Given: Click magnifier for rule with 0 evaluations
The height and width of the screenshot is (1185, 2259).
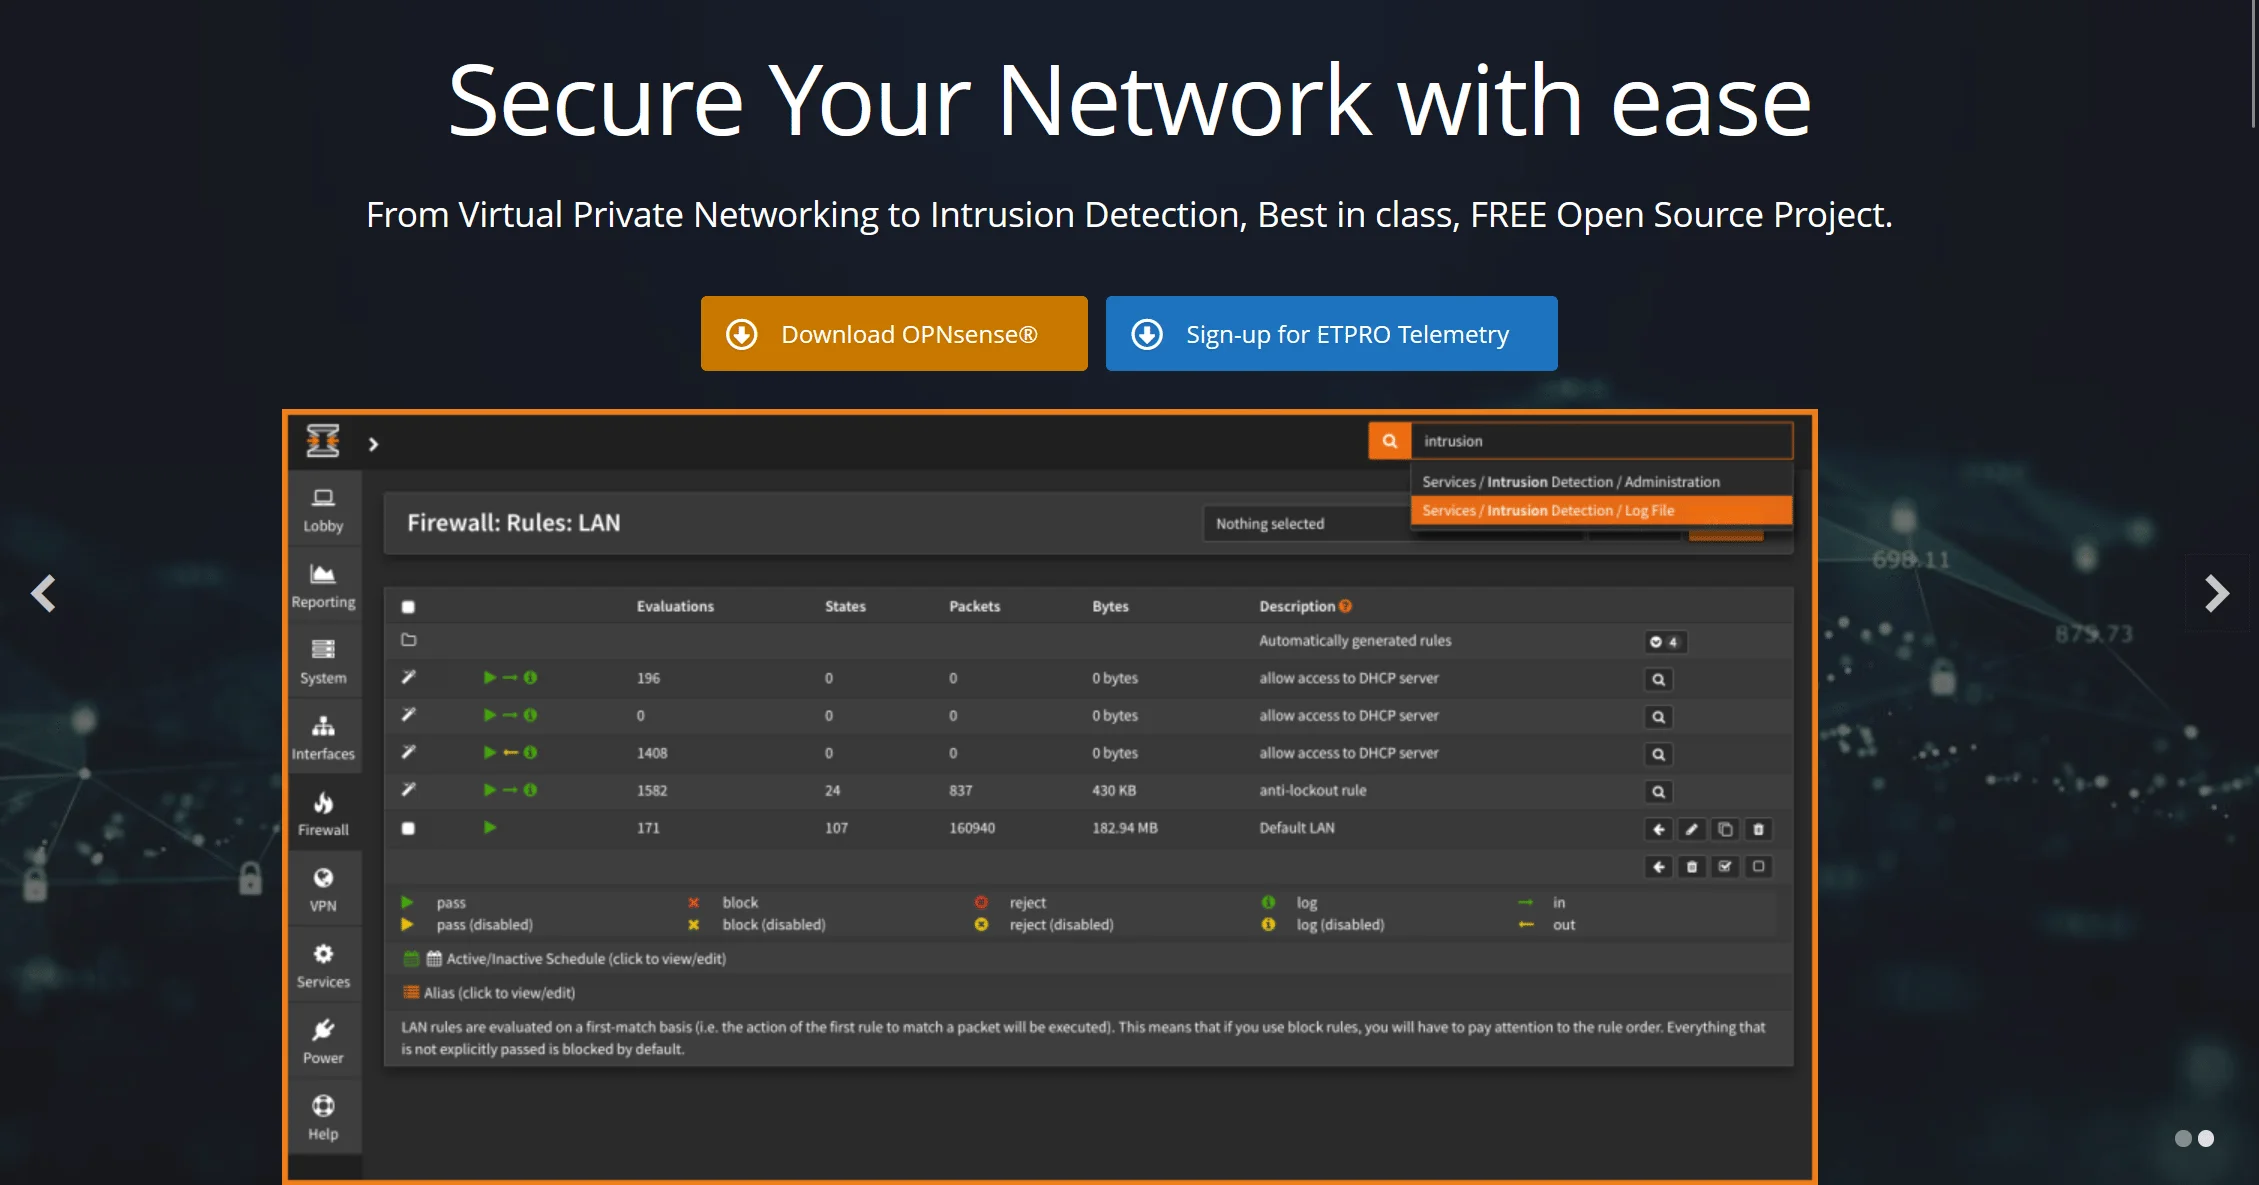Looking at the screenshot, I should click(1658, 717).
